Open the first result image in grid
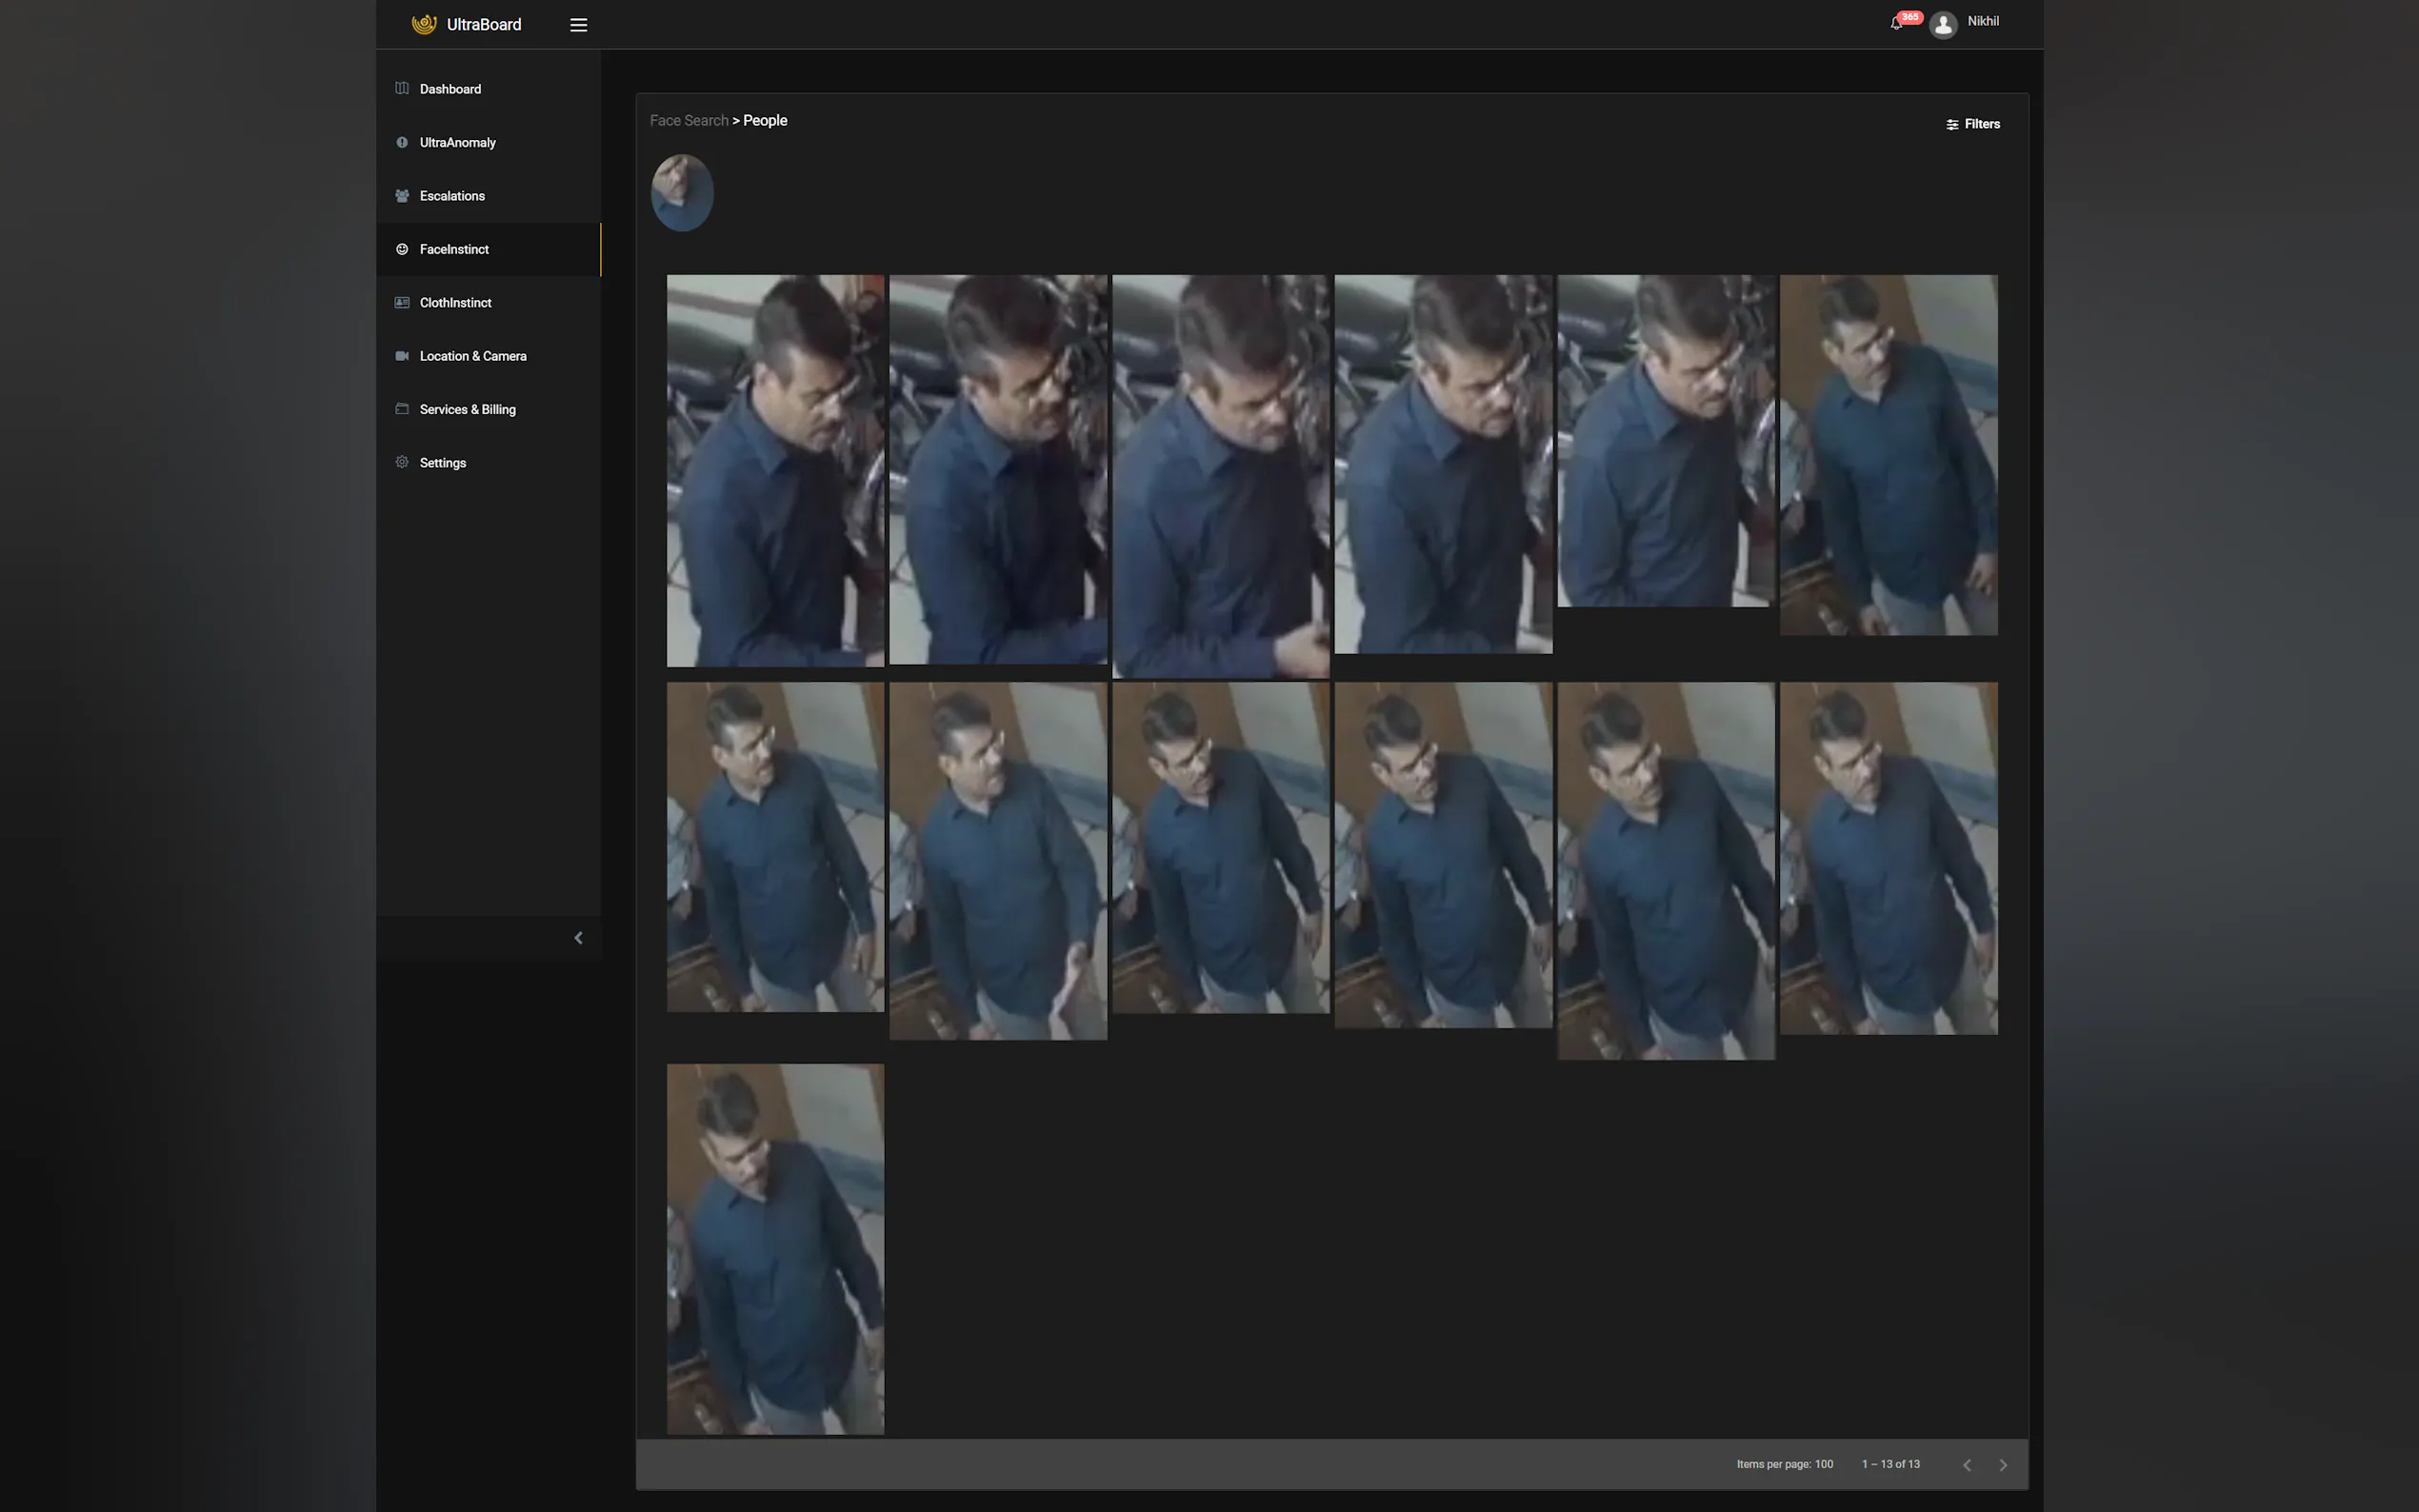The height and width of the screenshot is (1512, 2419). click(x=775, y=470)
